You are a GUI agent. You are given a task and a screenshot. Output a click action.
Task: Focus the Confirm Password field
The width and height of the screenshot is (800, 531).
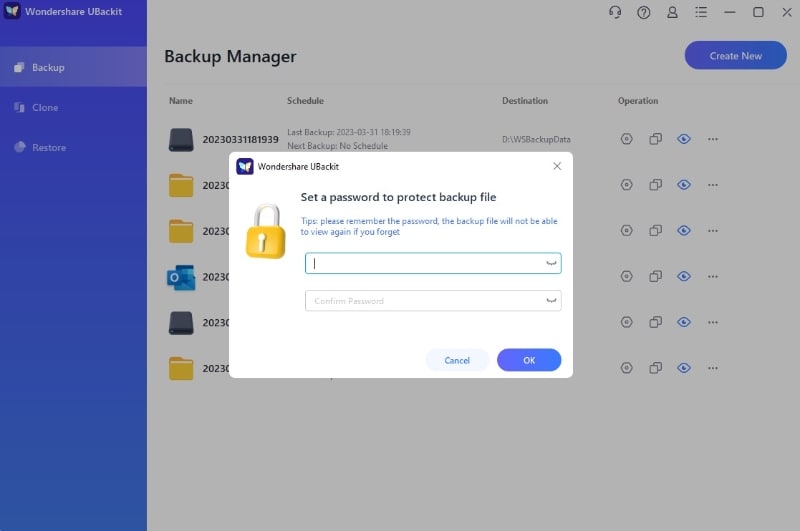point(433,301)
